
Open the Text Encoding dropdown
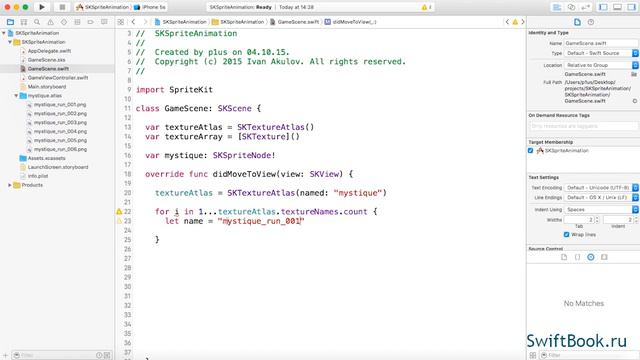coord(601,187)
